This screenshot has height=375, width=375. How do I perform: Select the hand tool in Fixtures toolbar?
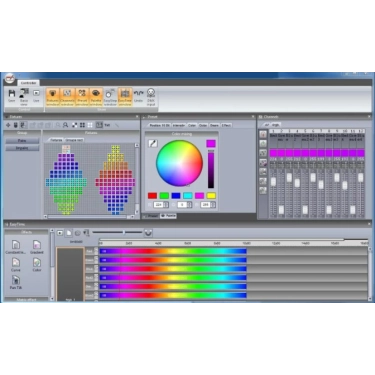point(15,125)
